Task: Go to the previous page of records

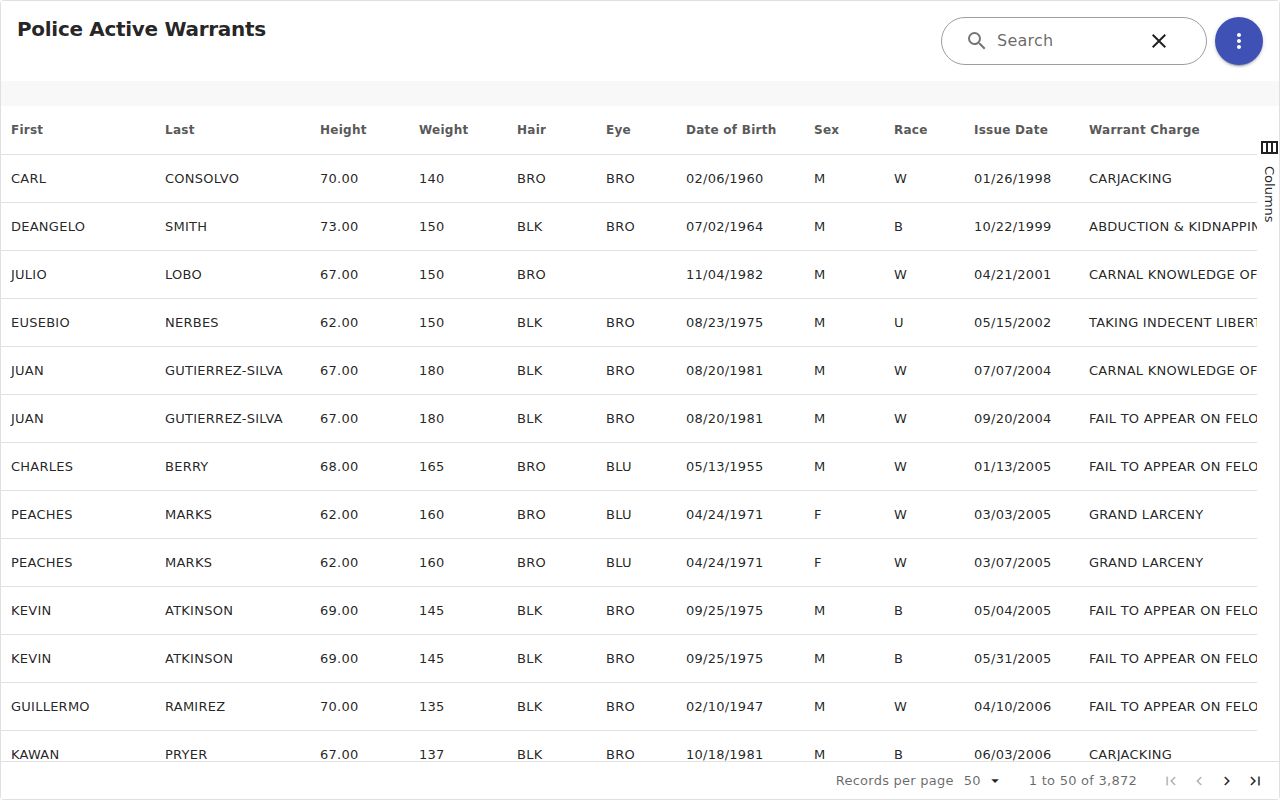Action: tap(1199, 781)
